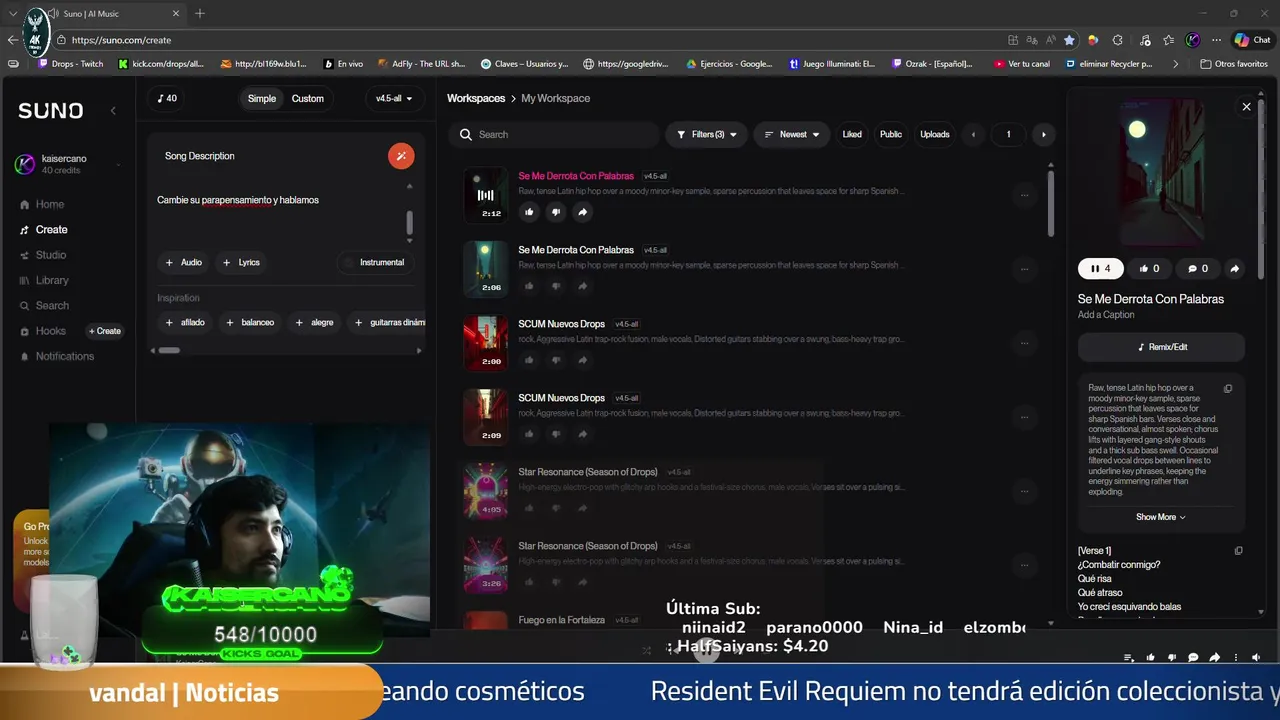Share the SCUM Nuevos Drops 2:09 track
The height and width of the screenshot is (720, 1280).
[583, 434]
